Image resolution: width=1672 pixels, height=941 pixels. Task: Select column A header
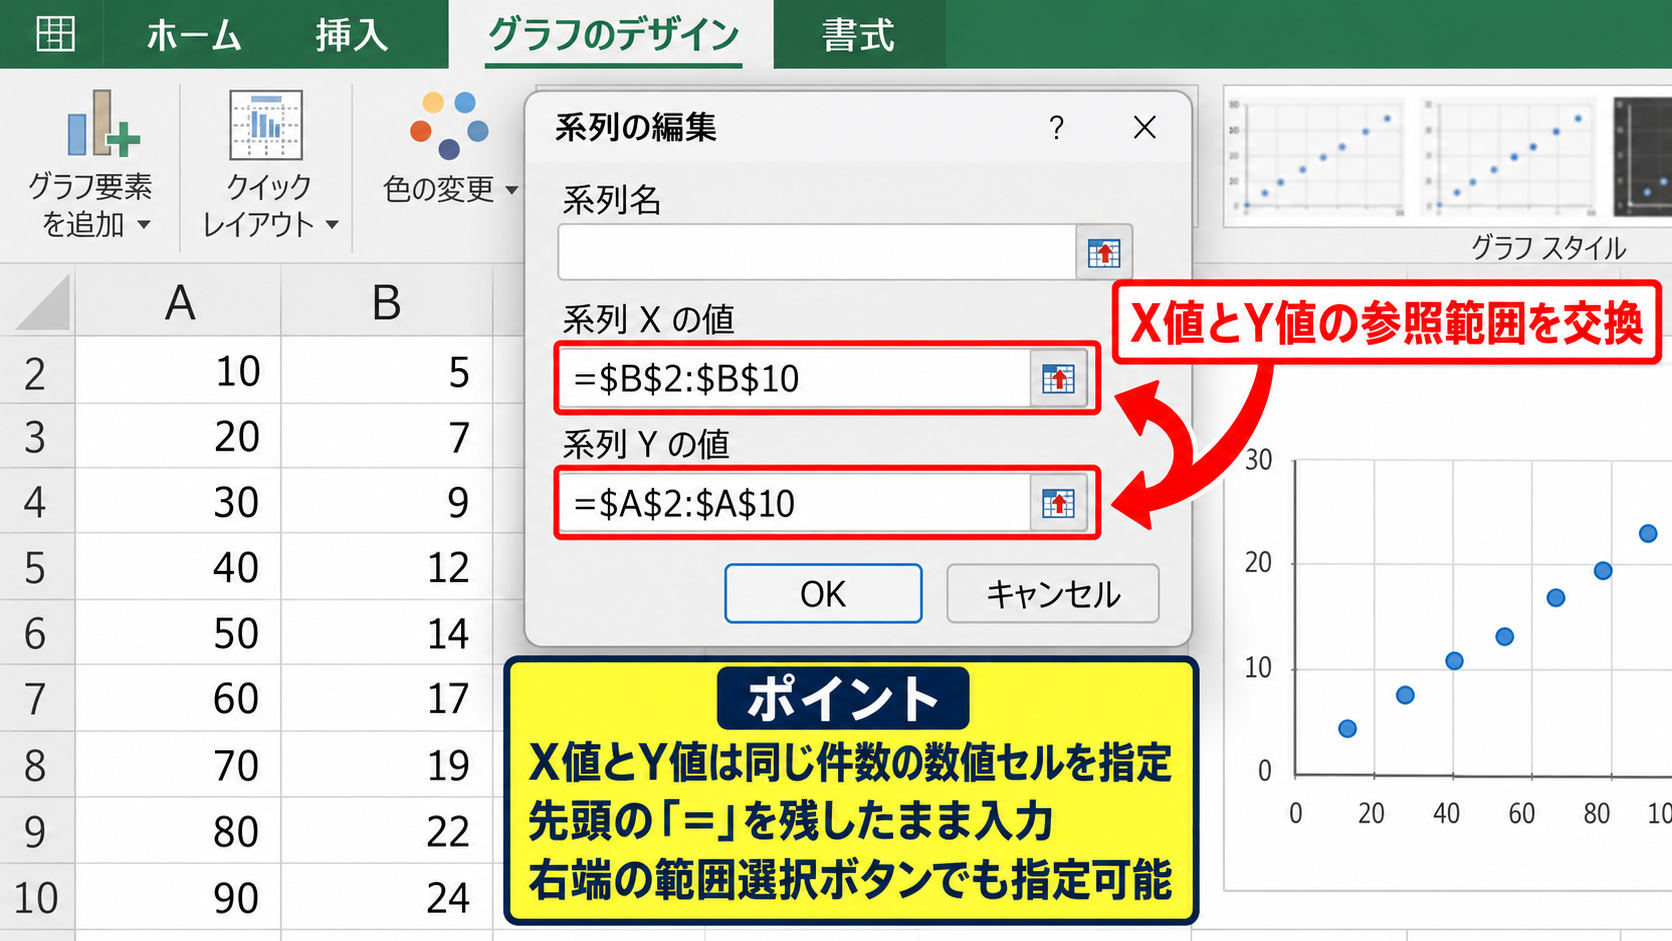point(179,302)
